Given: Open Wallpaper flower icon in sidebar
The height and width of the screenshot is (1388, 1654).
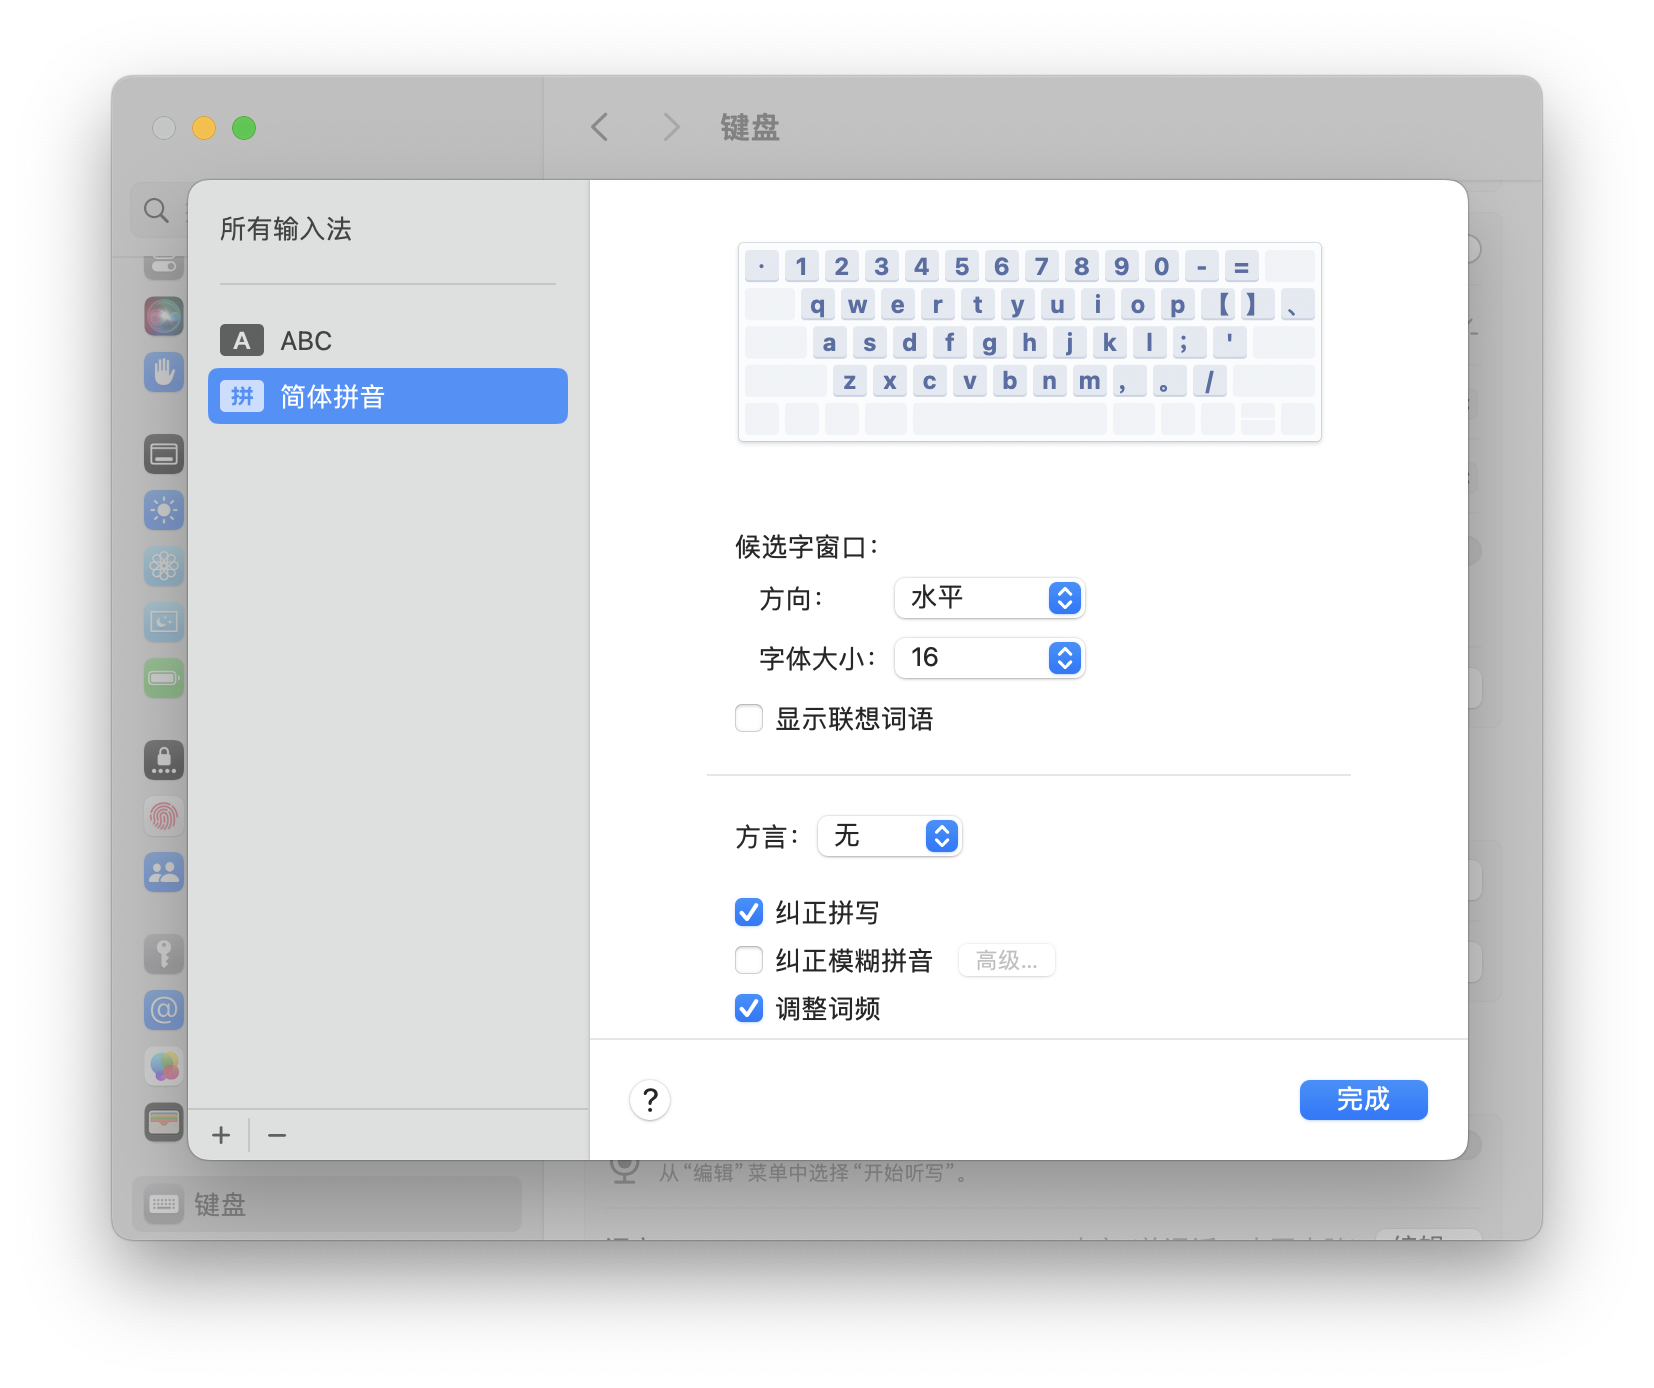Looking at the screenshot, I should pyautogui.click(x=164, y=567).
